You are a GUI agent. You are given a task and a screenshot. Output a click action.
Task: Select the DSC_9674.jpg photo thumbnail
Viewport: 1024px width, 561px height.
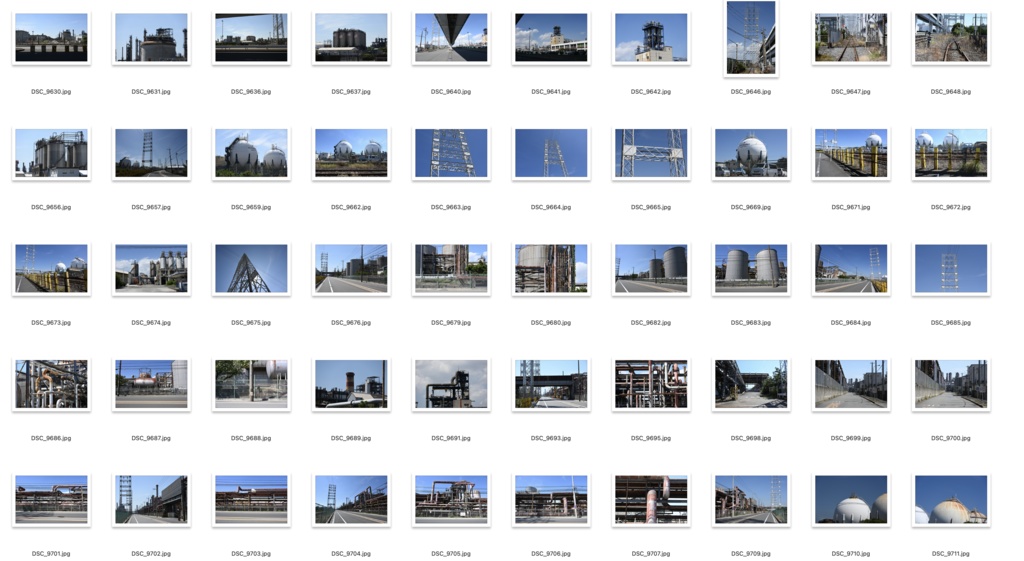click(151, 269)
